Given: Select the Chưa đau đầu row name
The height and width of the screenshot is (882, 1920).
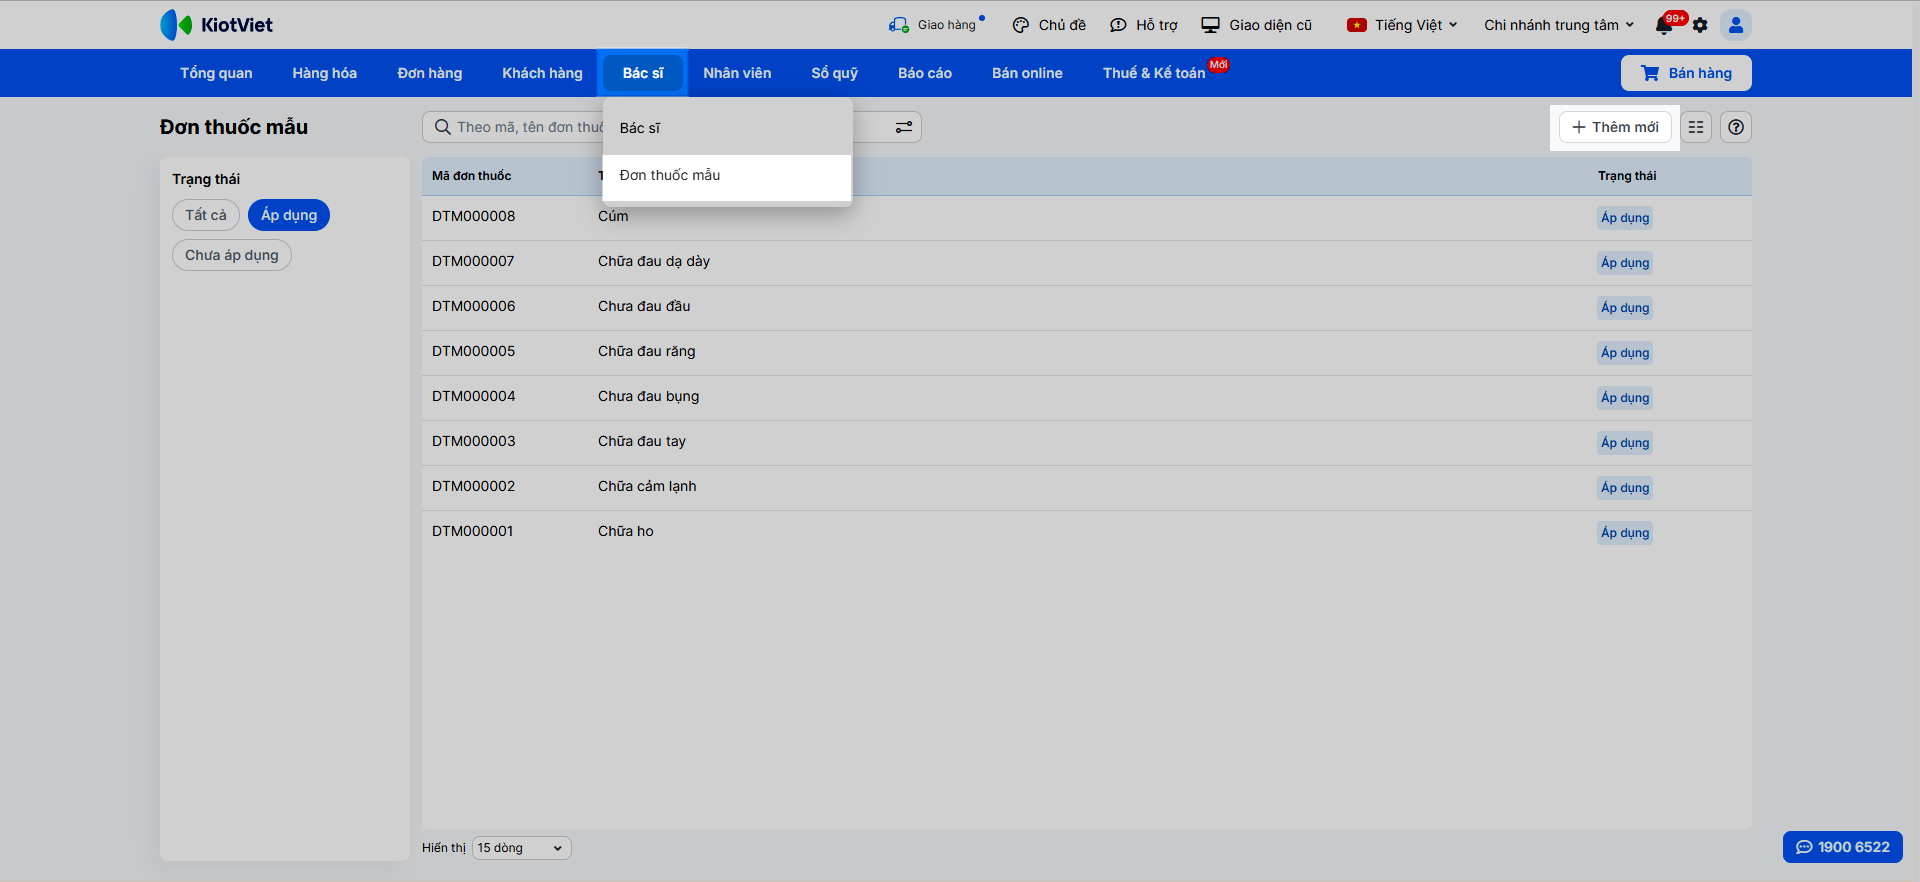Looking at the screenshot, I should pos(644,306).
